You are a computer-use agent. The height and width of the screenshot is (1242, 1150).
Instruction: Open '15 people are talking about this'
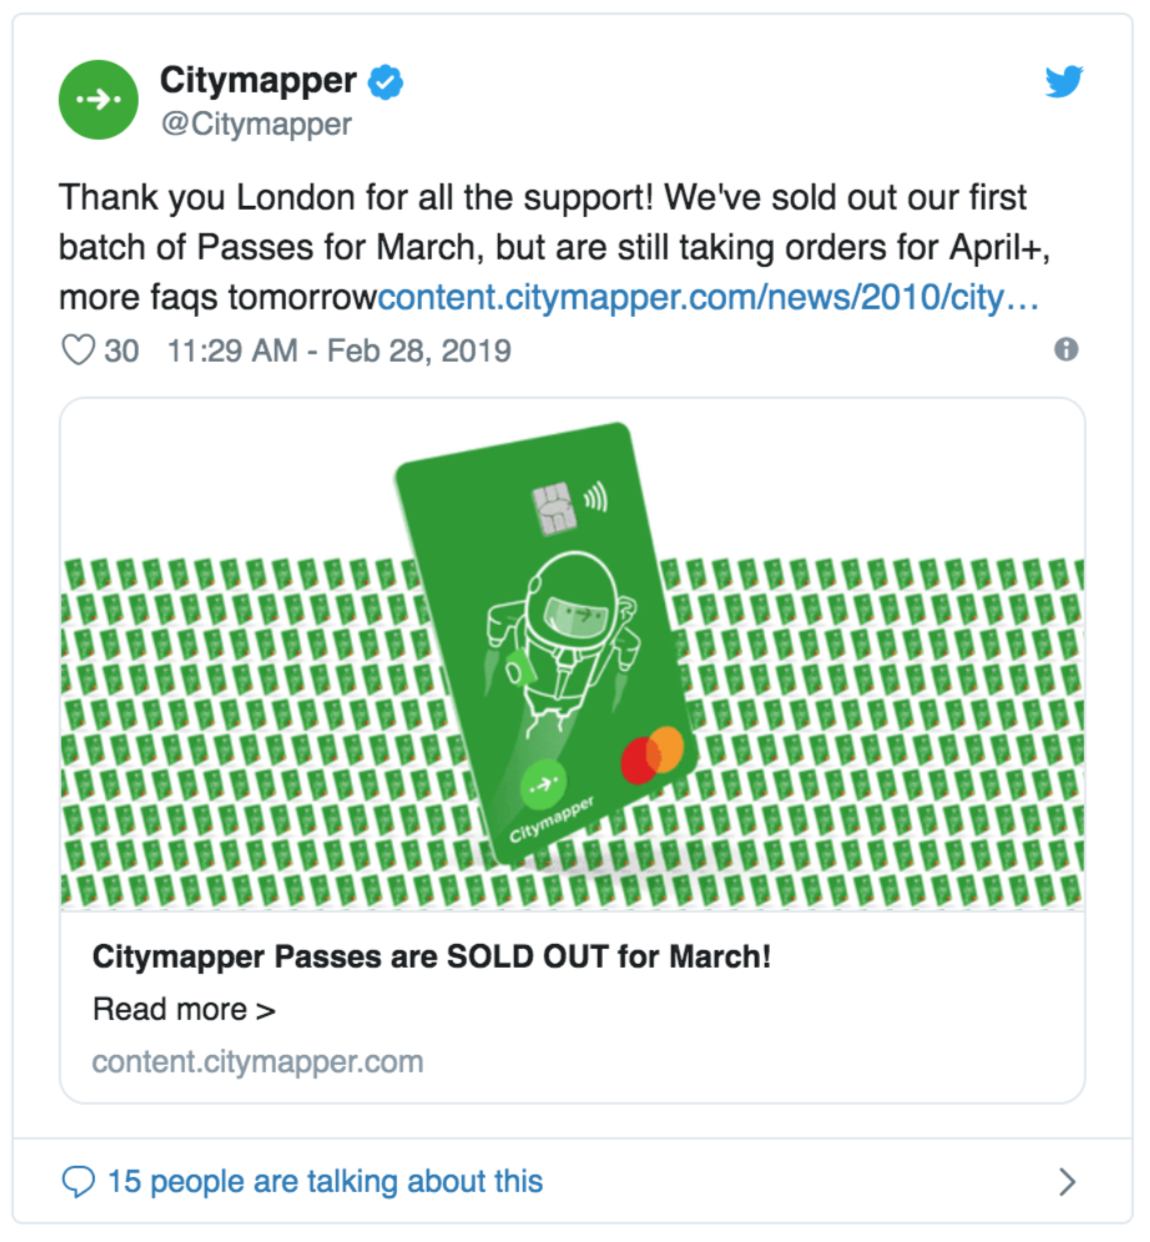[x=325, y=1181]
